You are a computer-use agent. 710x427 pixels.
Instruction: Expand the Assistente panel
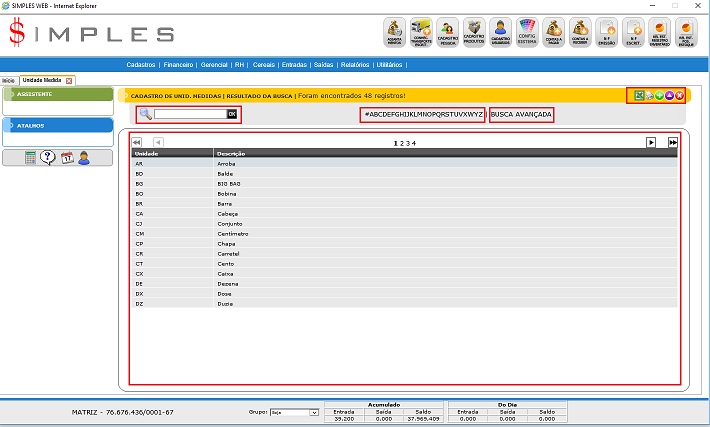[57, 94]
